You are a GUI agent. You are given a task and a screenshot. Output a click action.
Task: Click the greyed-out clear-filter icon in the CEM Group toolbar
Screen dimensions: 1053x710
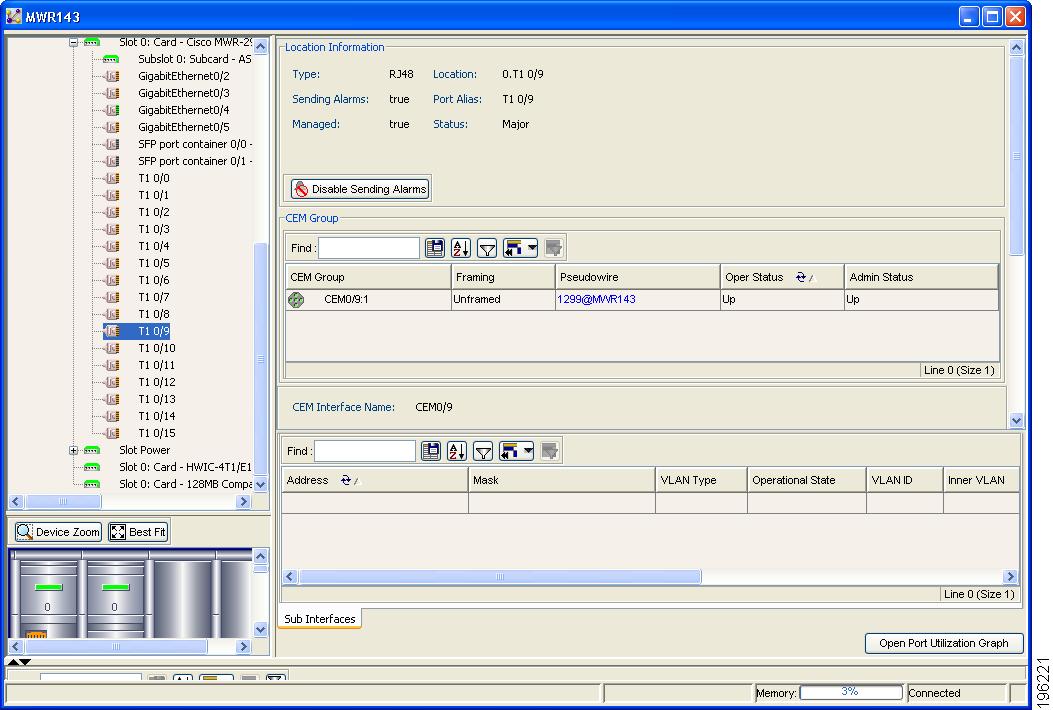553,248
